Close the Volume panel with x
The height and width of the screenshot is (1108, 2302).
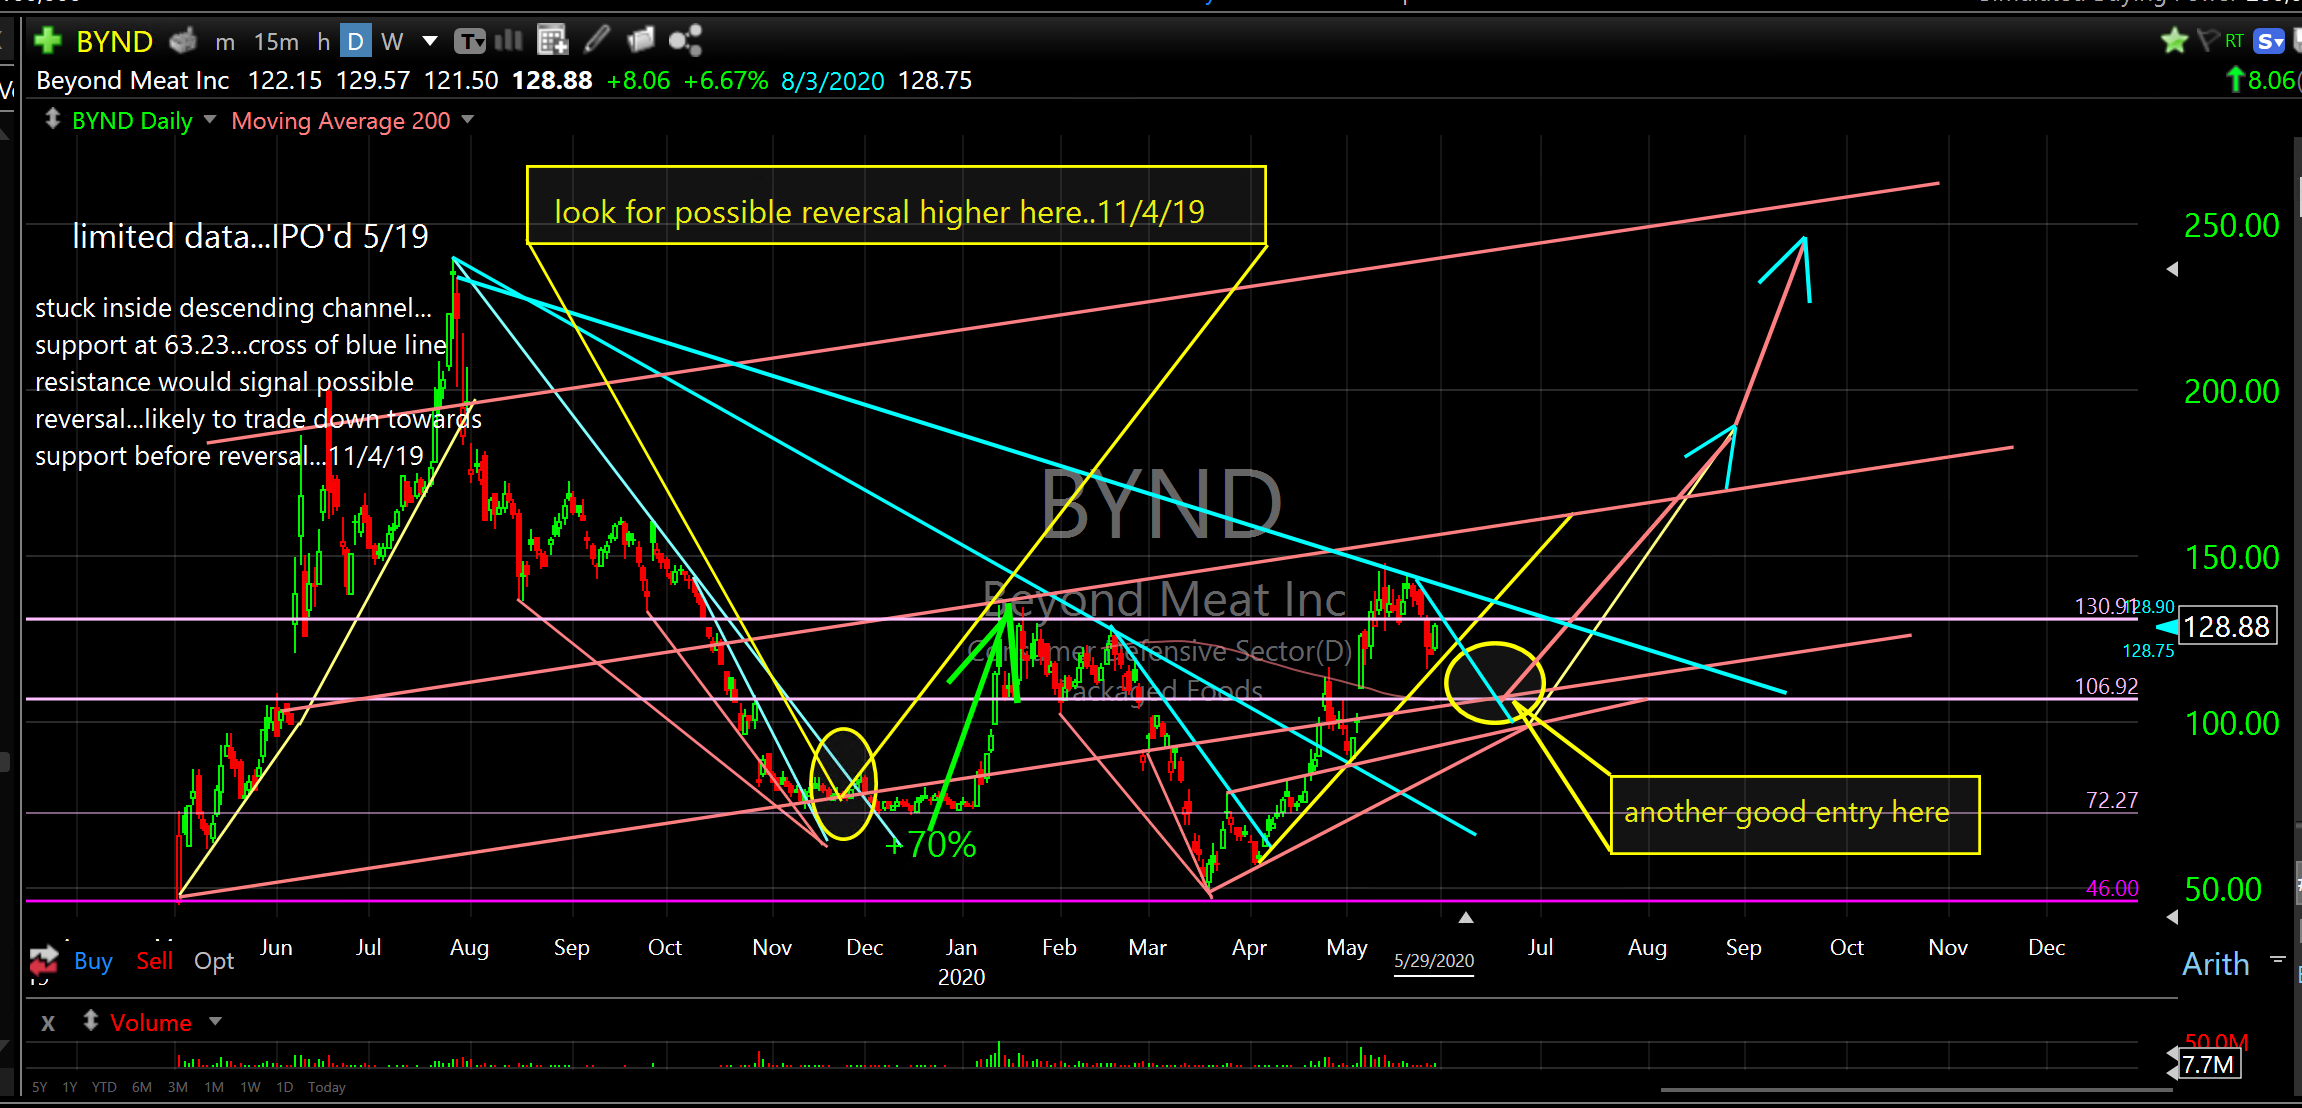pyautogui.click(x=48, y=1023)
